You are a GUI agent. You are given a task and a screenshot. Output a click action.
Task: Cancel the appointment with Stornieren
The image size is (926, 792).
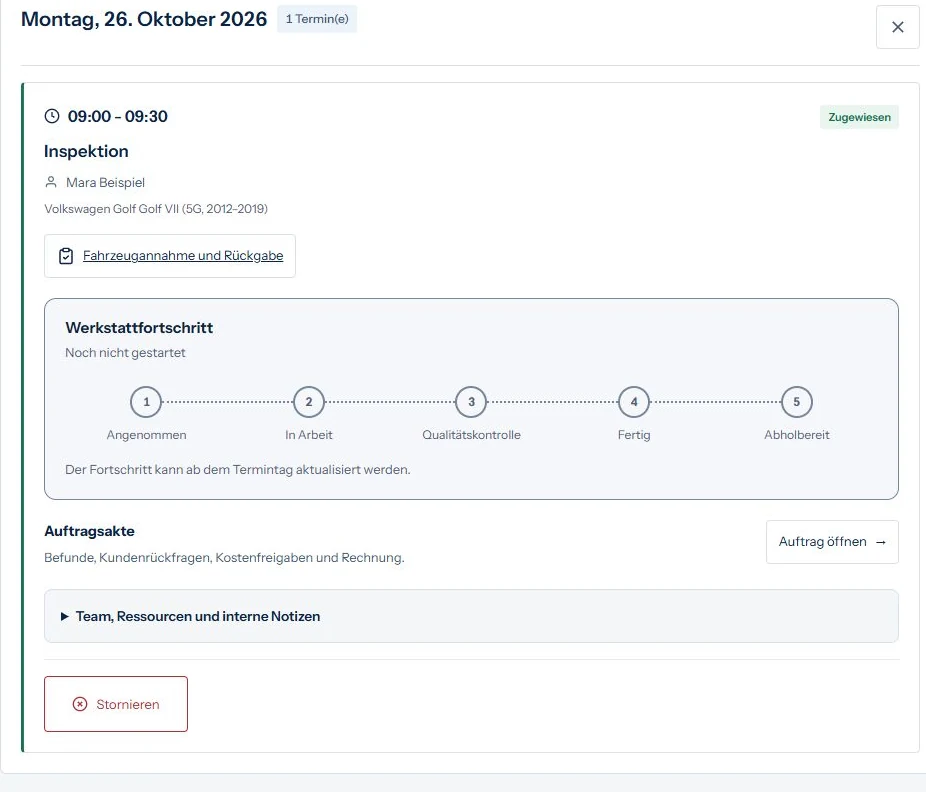click(116, 704)
